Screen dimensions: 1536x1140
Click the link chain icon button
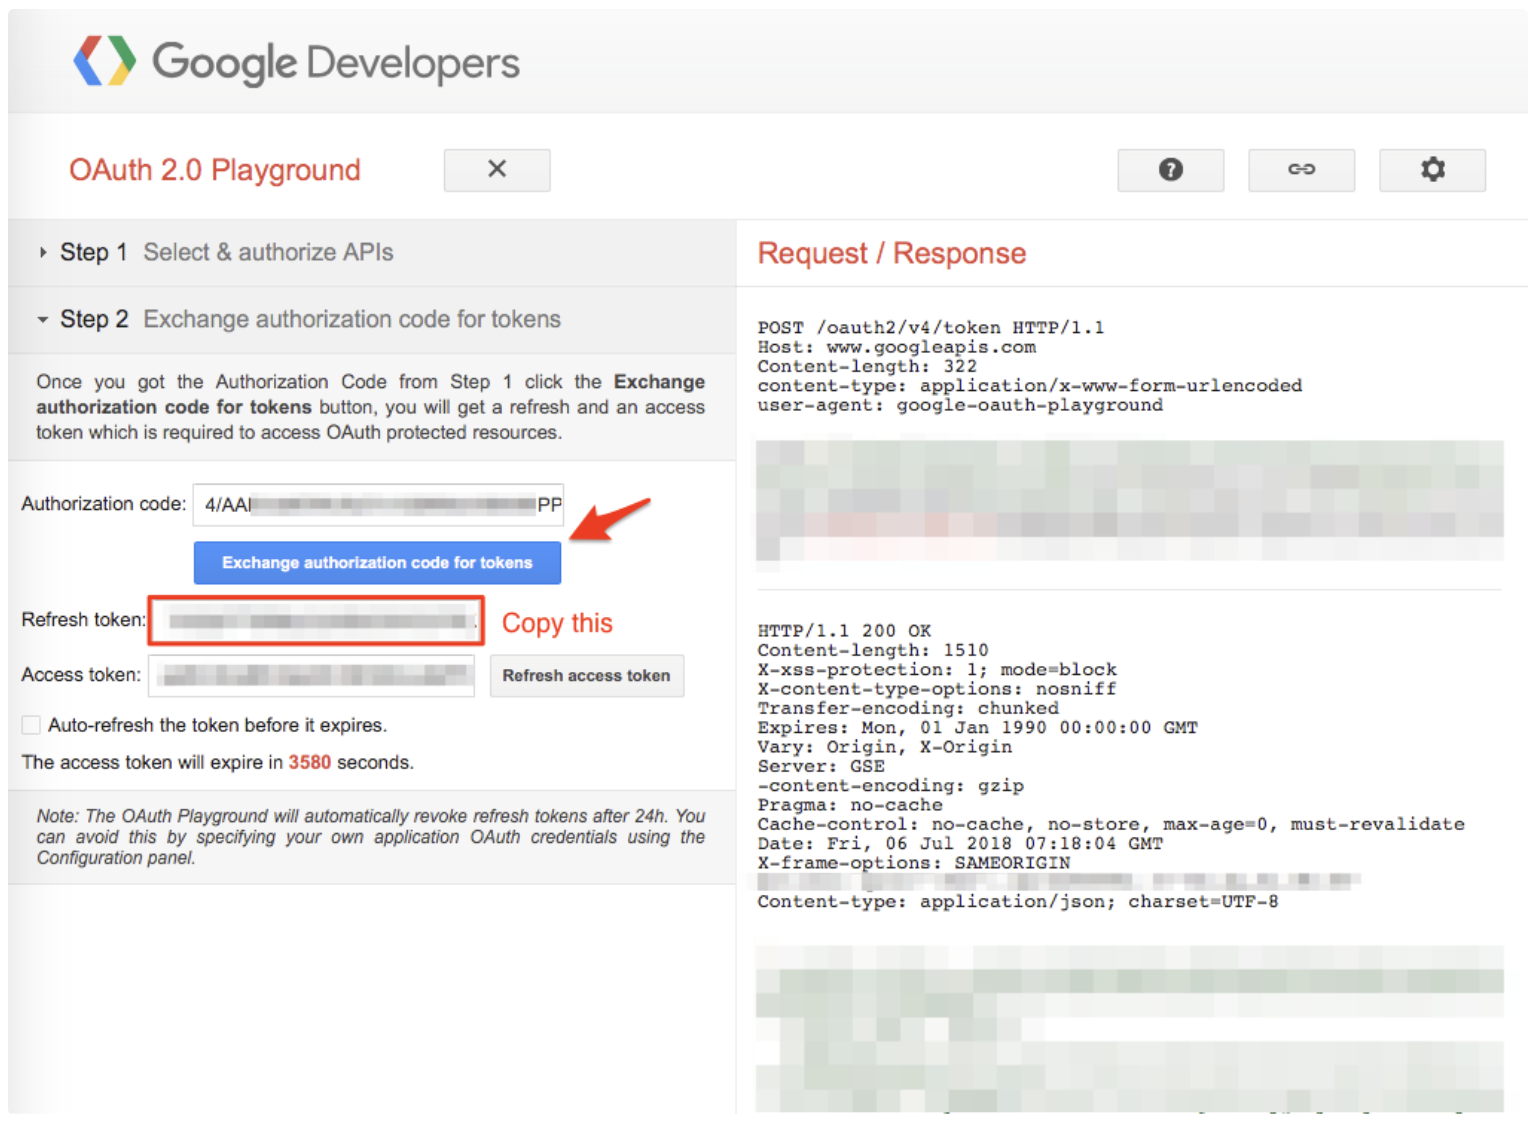point(1301,170)
